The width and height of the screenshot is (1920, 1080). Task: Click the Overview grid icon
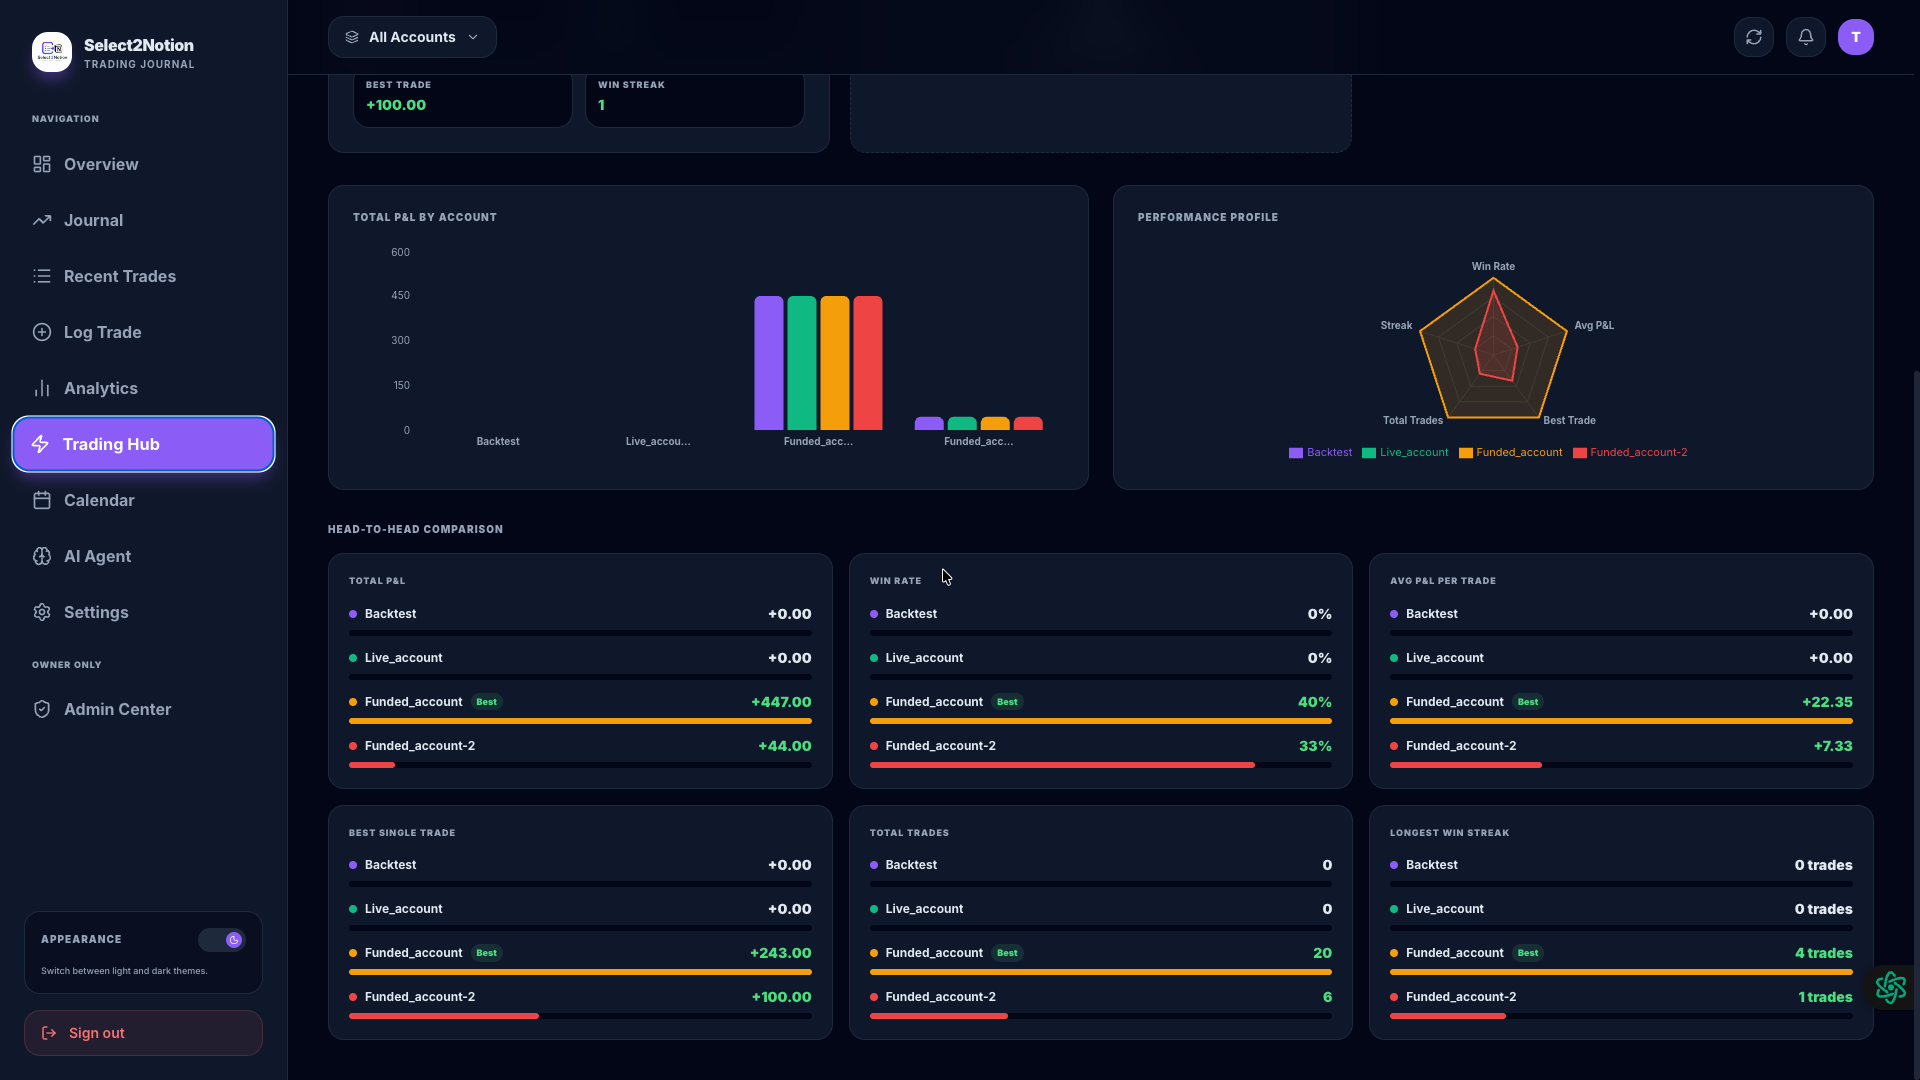click(42, 164)
